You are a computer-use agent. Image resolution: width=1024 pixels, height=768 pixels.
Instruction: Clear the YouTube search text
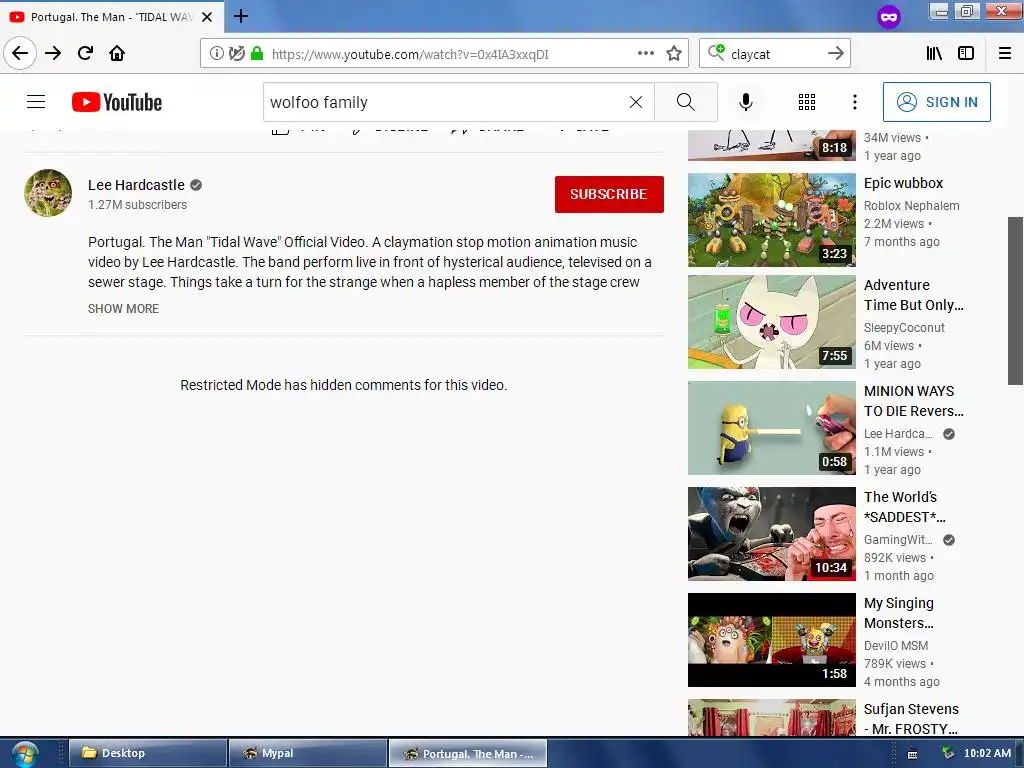click(635, 102)
